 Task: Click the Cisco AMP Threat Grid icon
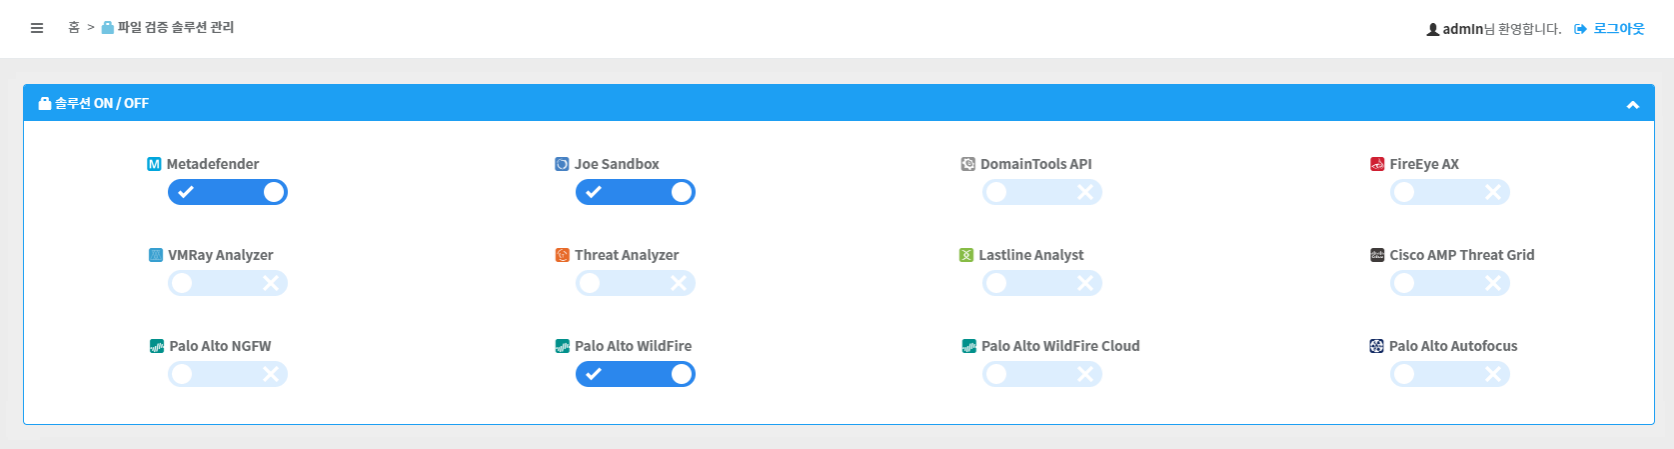pos(1377,255)
